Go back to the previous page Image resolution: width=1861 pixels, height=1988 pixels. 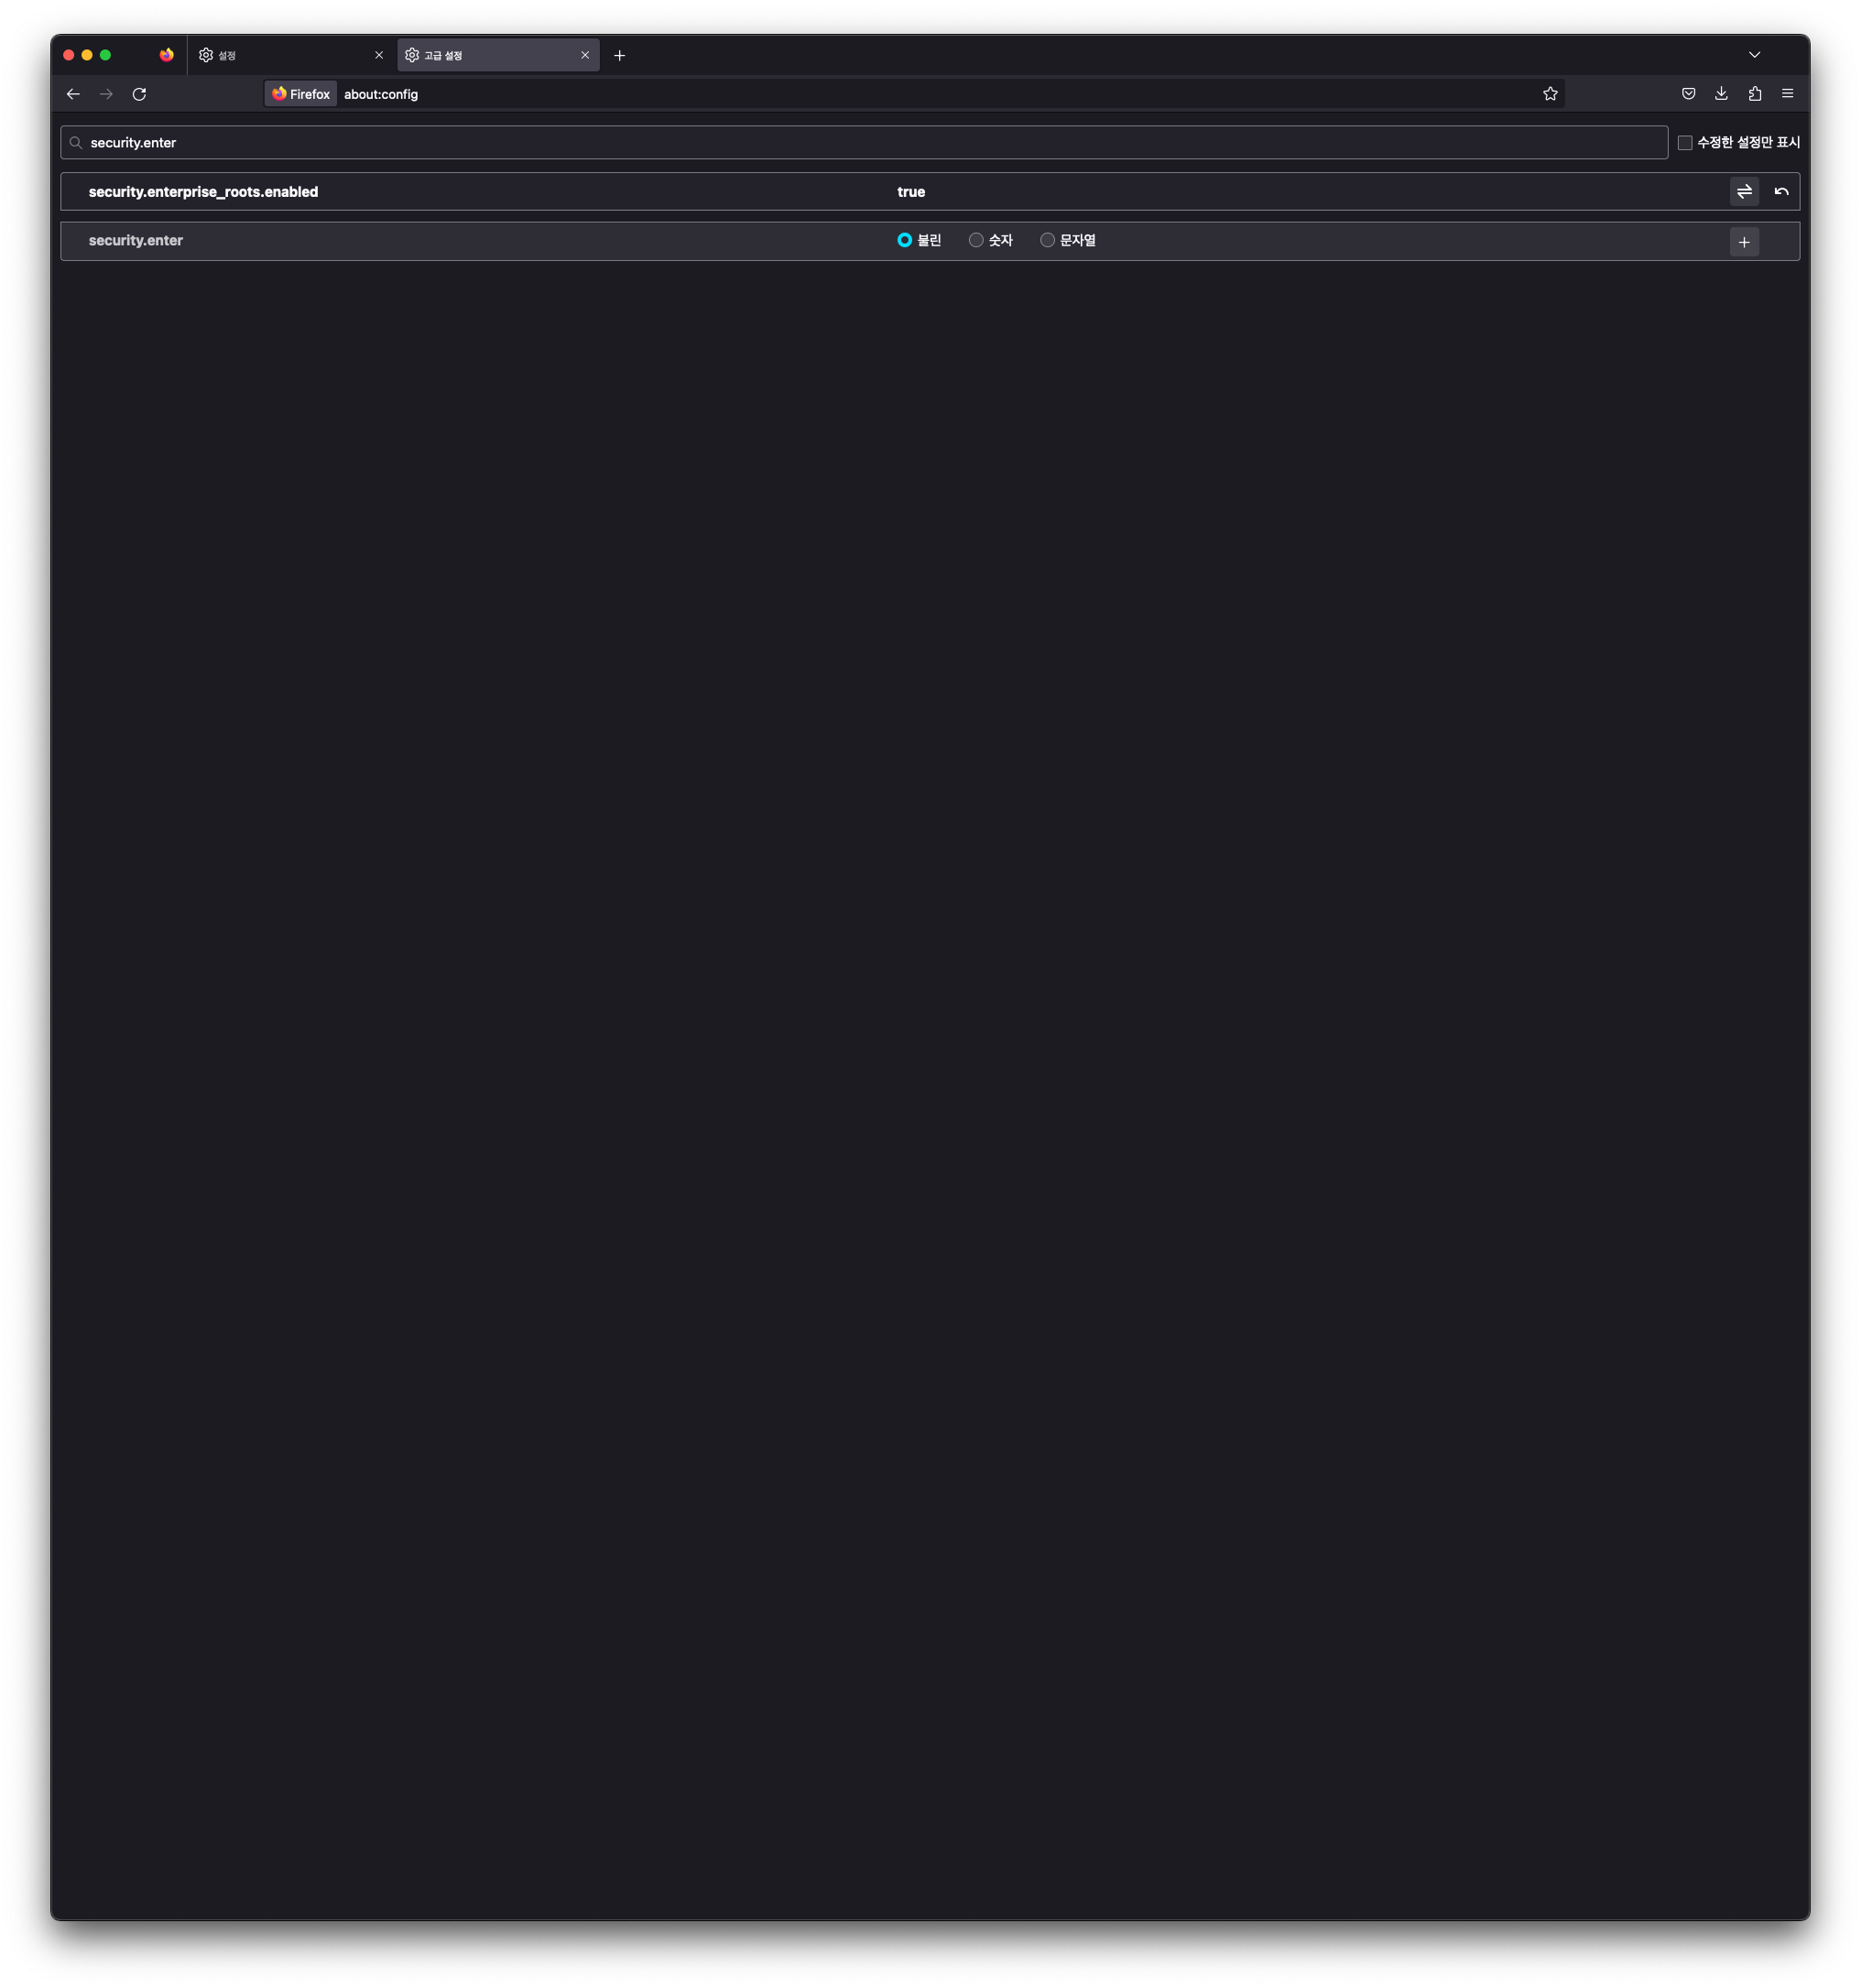coord(73,94)
